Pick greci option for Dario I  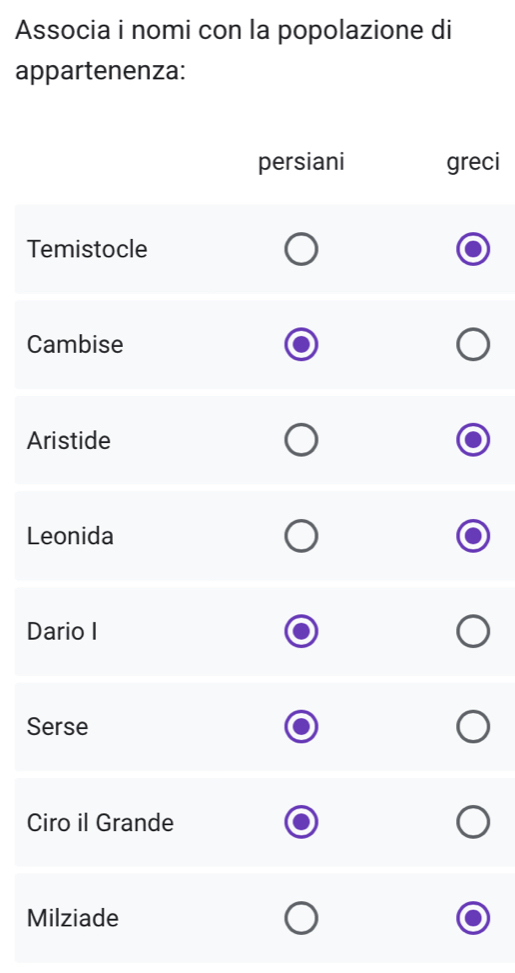[473, 632]
